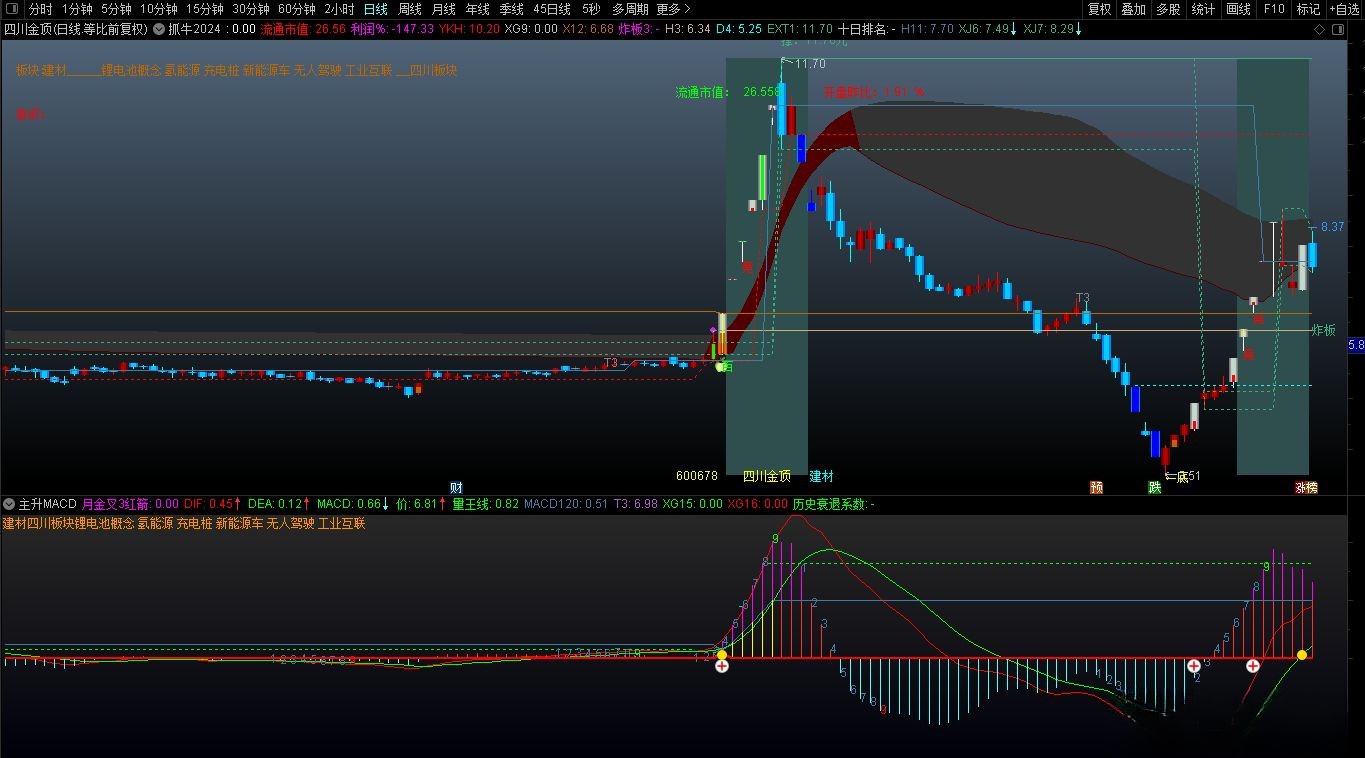This screenshot has height=758, width=1365.
Task: Click the first white plus MACD signal marker
Action: pyautogui.click(x=722, y=665)
